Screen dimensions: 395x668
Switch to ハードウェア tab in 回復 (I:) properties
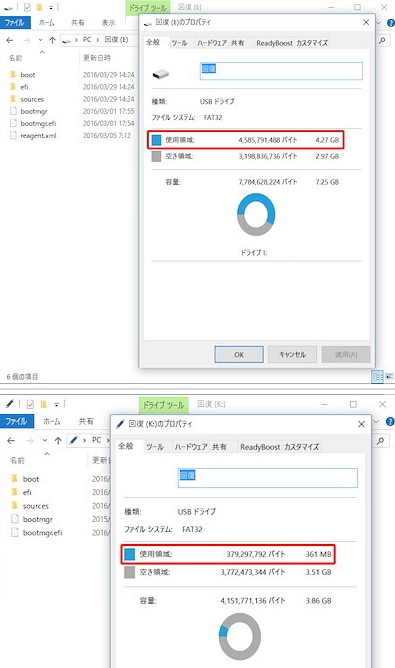[x=212, y=43]
